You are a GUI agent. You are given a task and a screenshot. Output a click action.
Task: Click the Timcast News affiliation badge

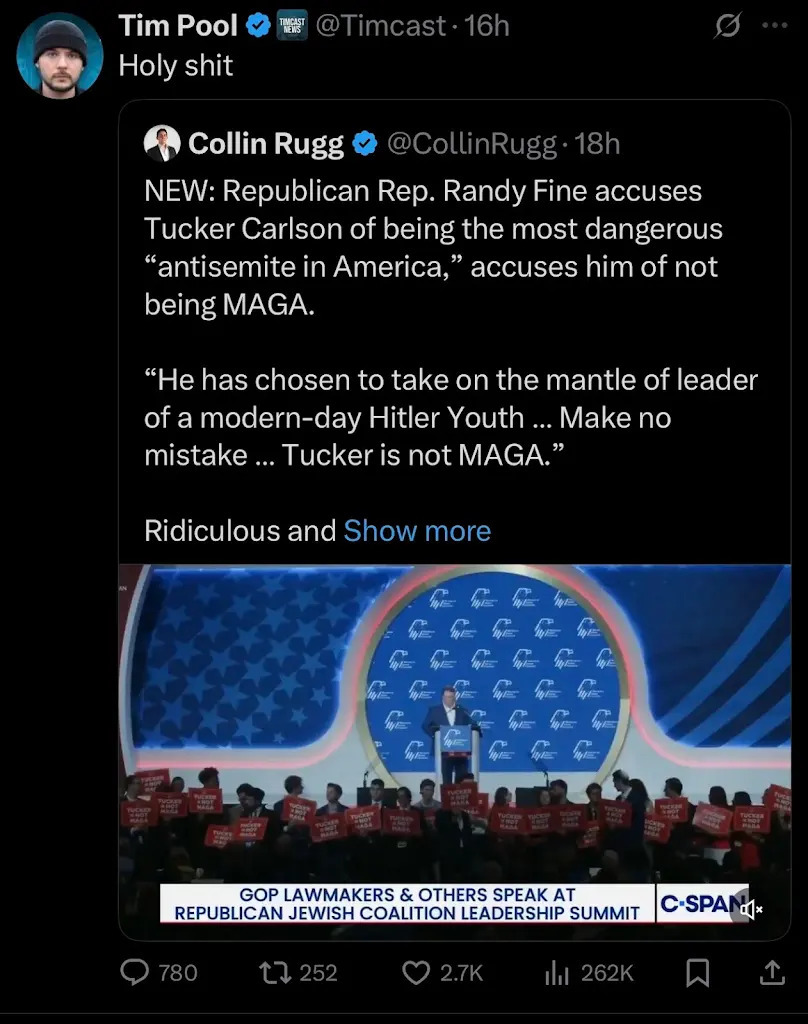(293, 27)
